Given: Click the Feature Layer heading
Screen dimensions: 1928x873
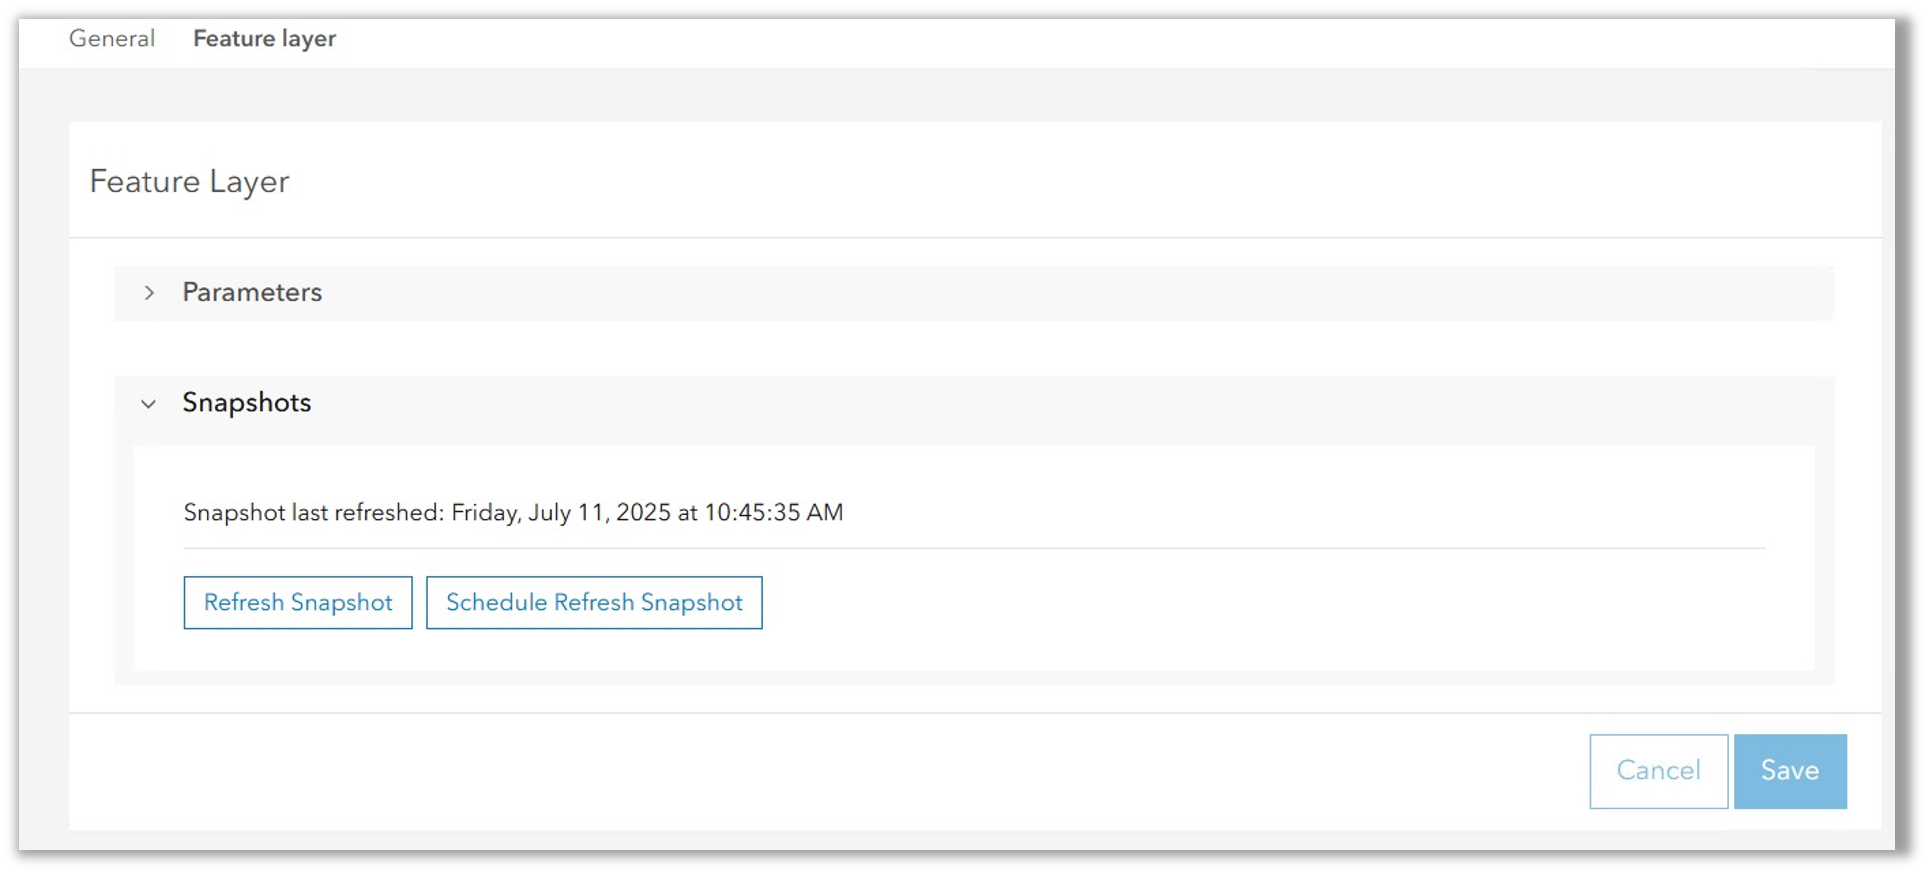Looking at the screenshot, I should click(x=189, y=181).
